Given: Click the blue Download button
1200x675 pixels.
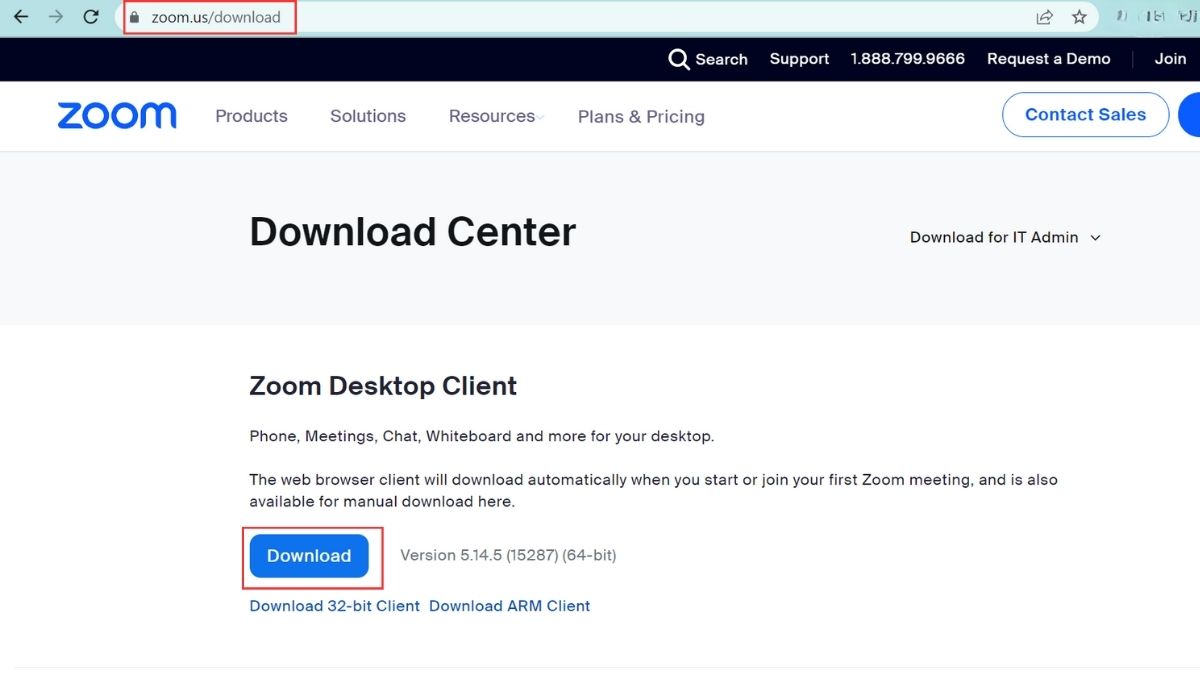Looking at the screenshot, I should (x=309, y=556).
